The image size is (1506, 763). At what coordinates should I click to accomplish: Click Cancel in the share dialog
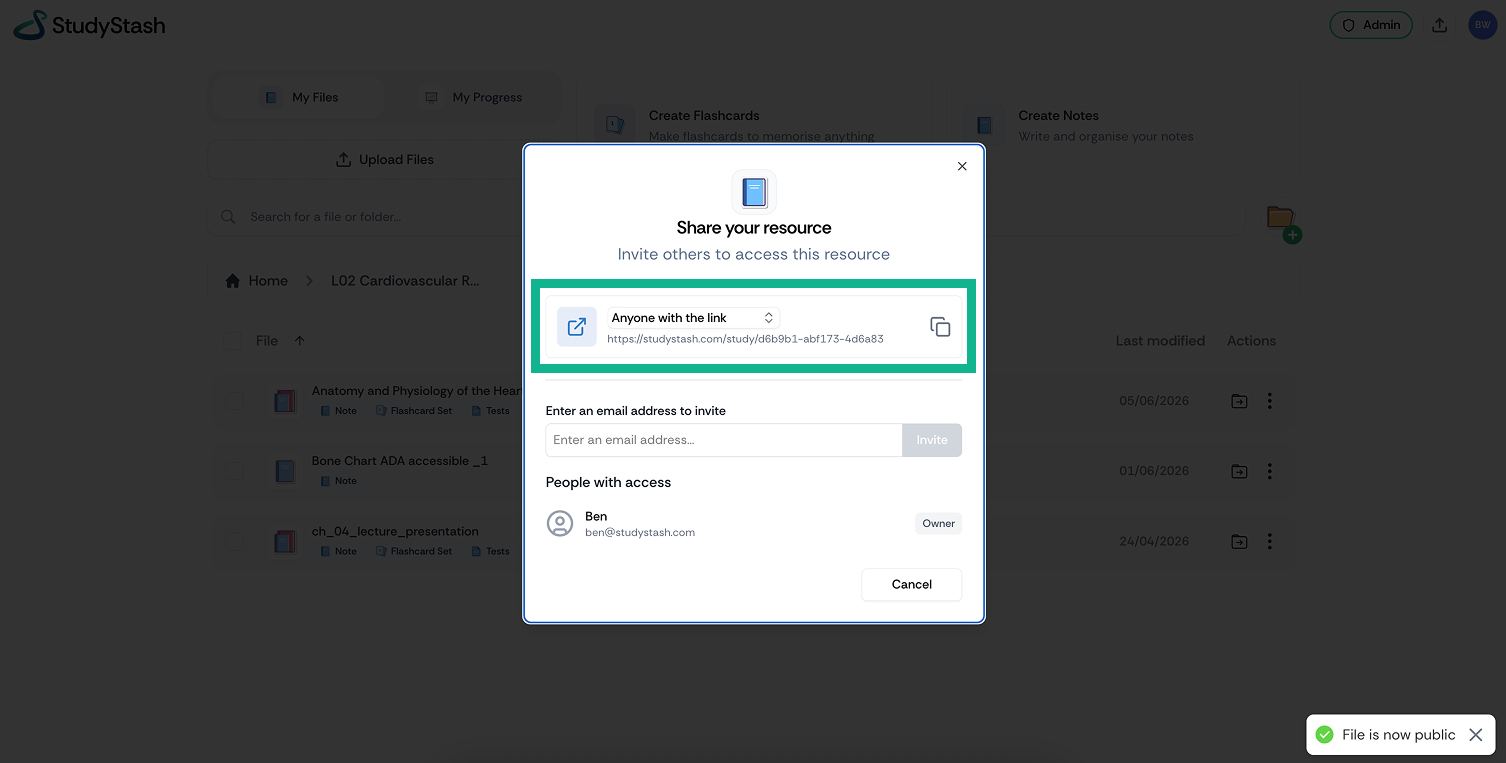[911, 584]
